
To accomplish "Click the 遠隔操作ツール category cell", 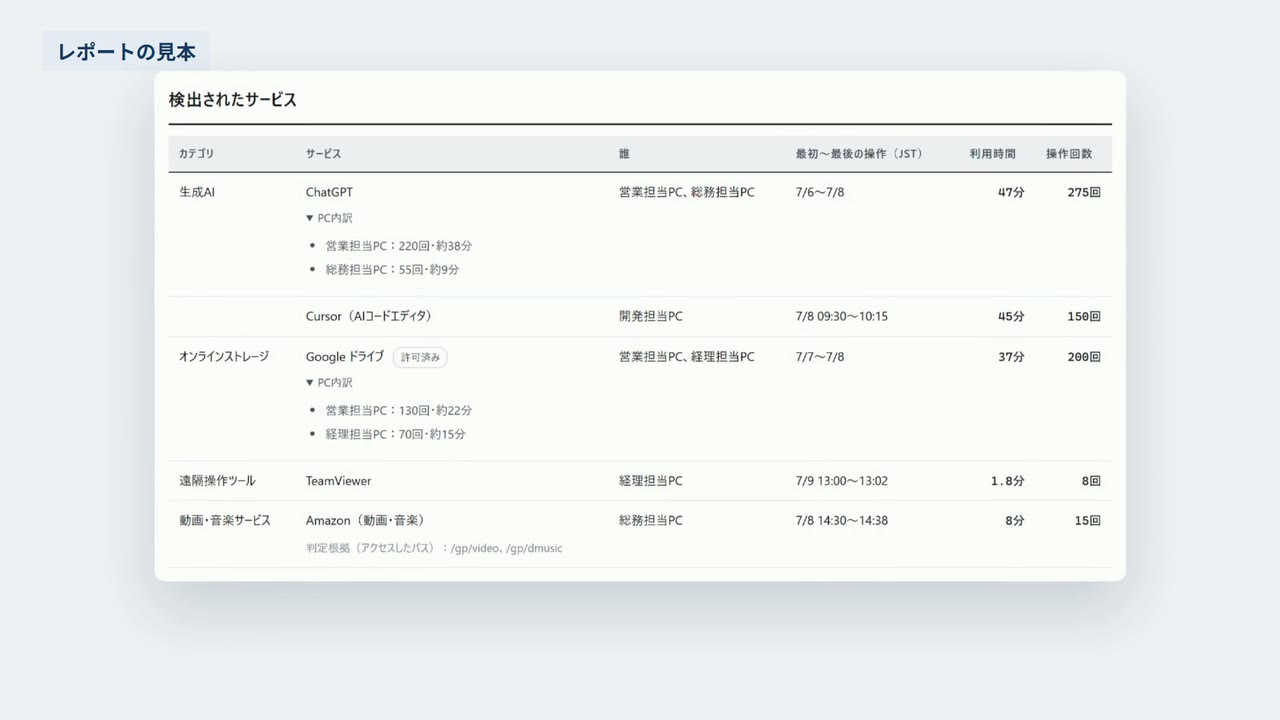I will point(217,481).
